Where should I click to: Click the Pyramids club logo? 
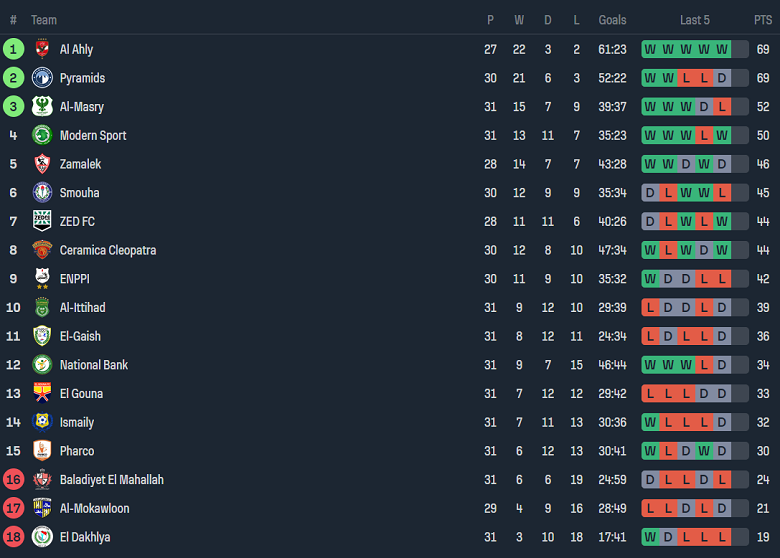pyautogui.click(x=42, y=78)
